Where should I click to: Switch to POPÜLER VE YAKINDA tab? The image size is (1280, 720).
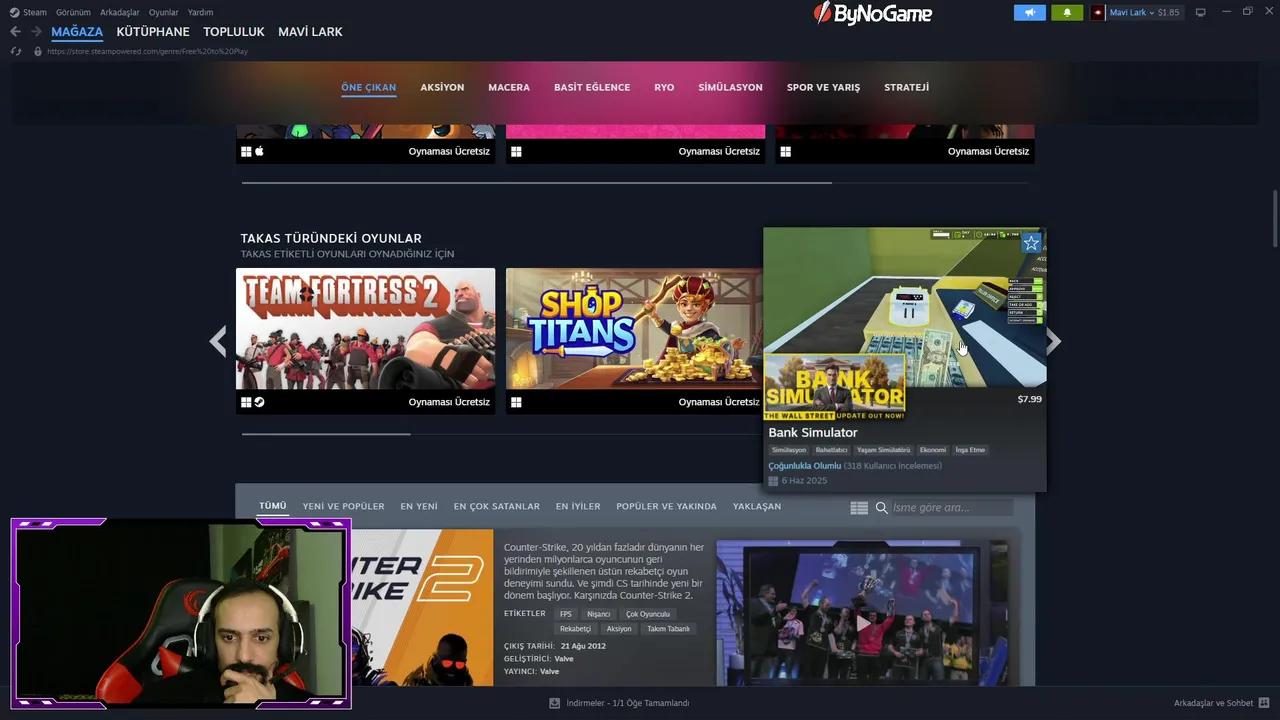pos(666,506)
